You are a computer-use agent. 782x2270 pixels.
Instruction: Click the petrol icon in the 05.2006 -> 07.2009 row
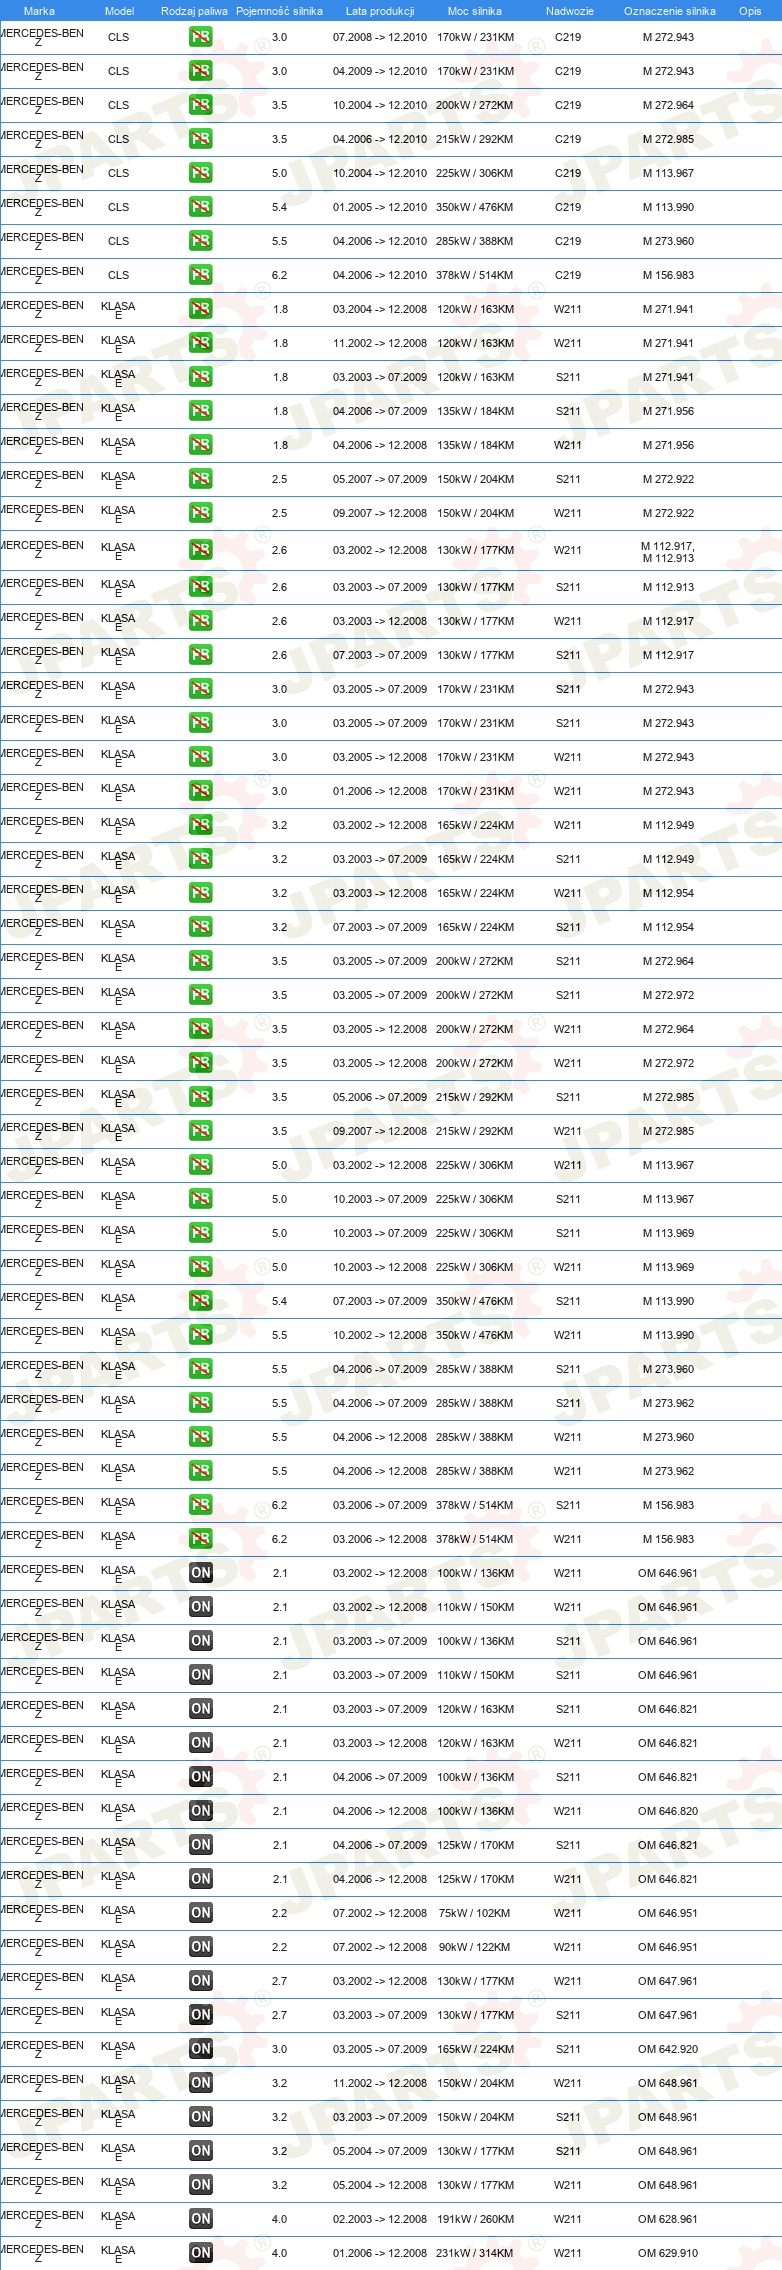click(x=200, y=1097)
